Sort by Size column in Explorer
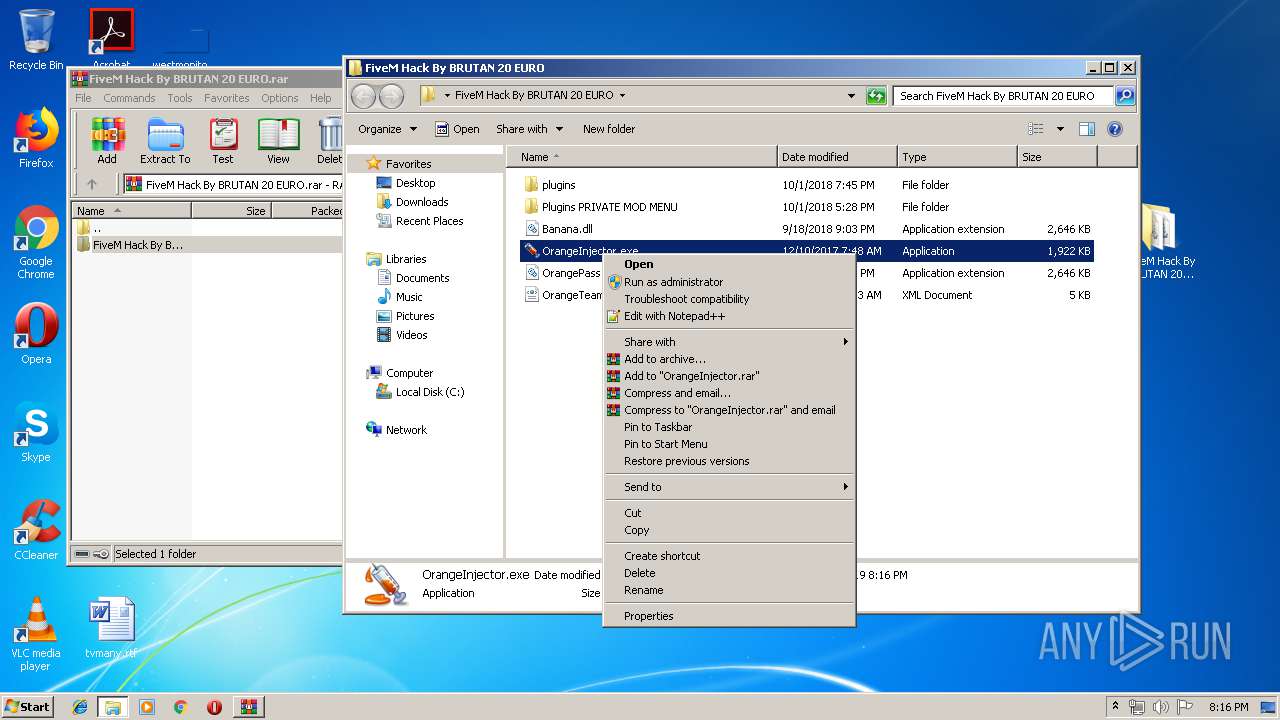The image size is (1280, 720). pos(1057,157)
